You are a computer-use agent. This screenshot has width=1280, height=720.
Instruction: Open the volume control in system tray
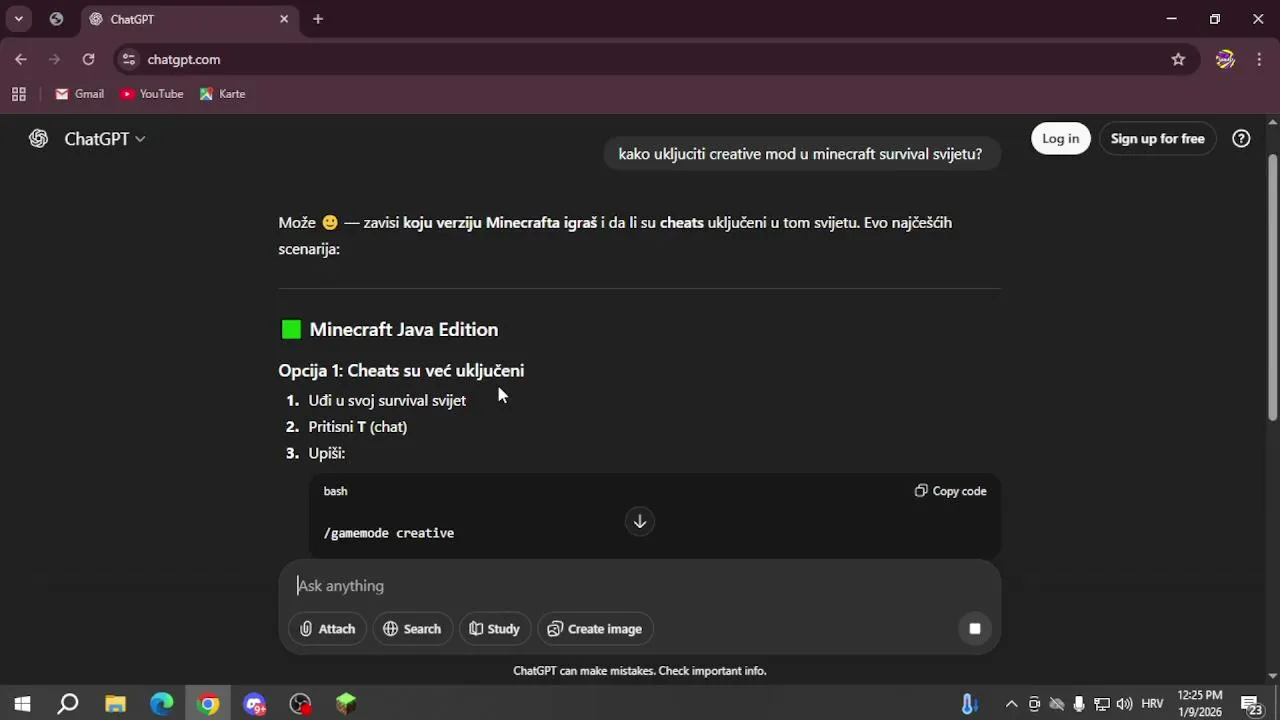1124,704
